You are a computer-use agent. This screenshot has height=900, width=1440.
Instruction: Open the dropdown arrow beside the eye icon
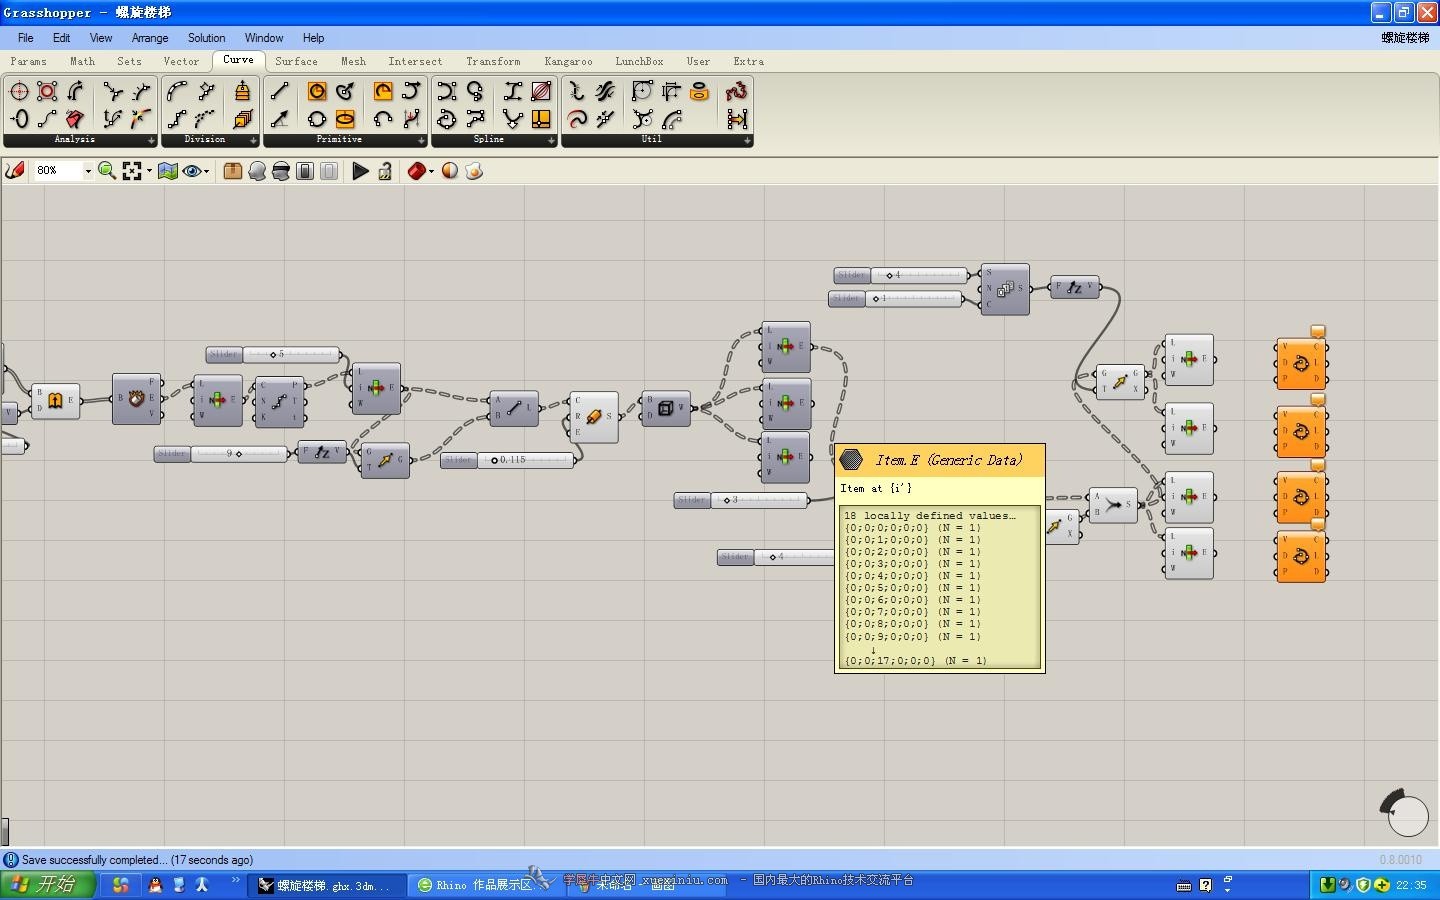tap(207, 171)
